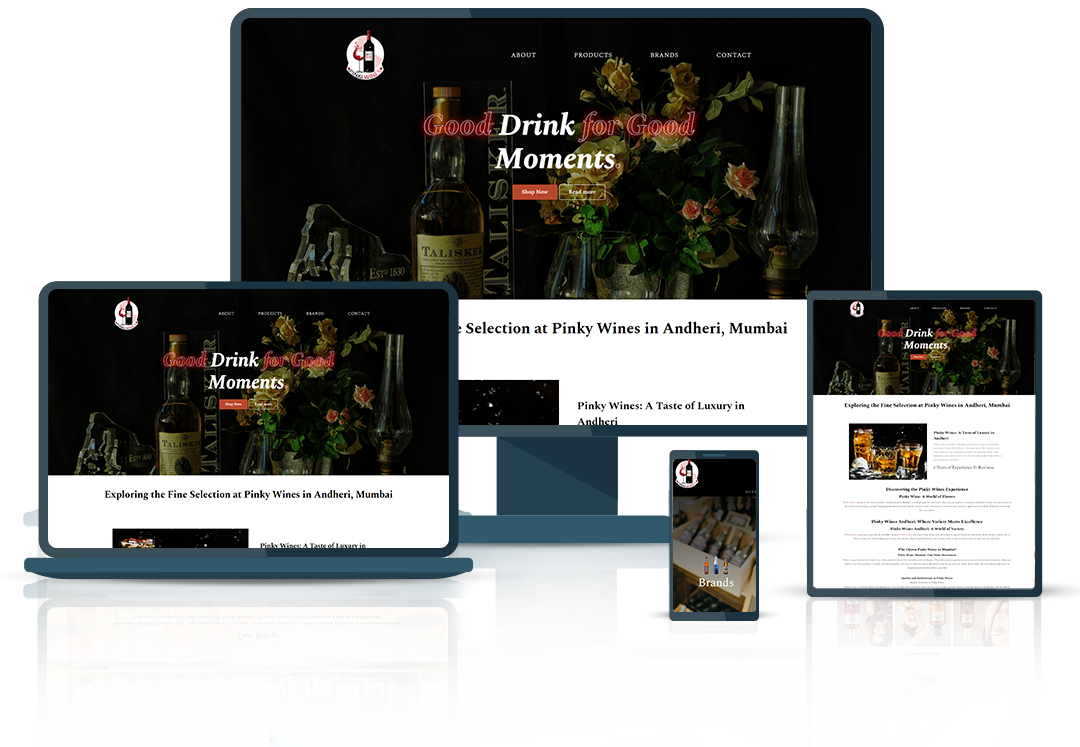The width and height of the screenshot is (1080, 747).
Task: Tap the Brands card on phone screen
Action: [x=714, y=554]
